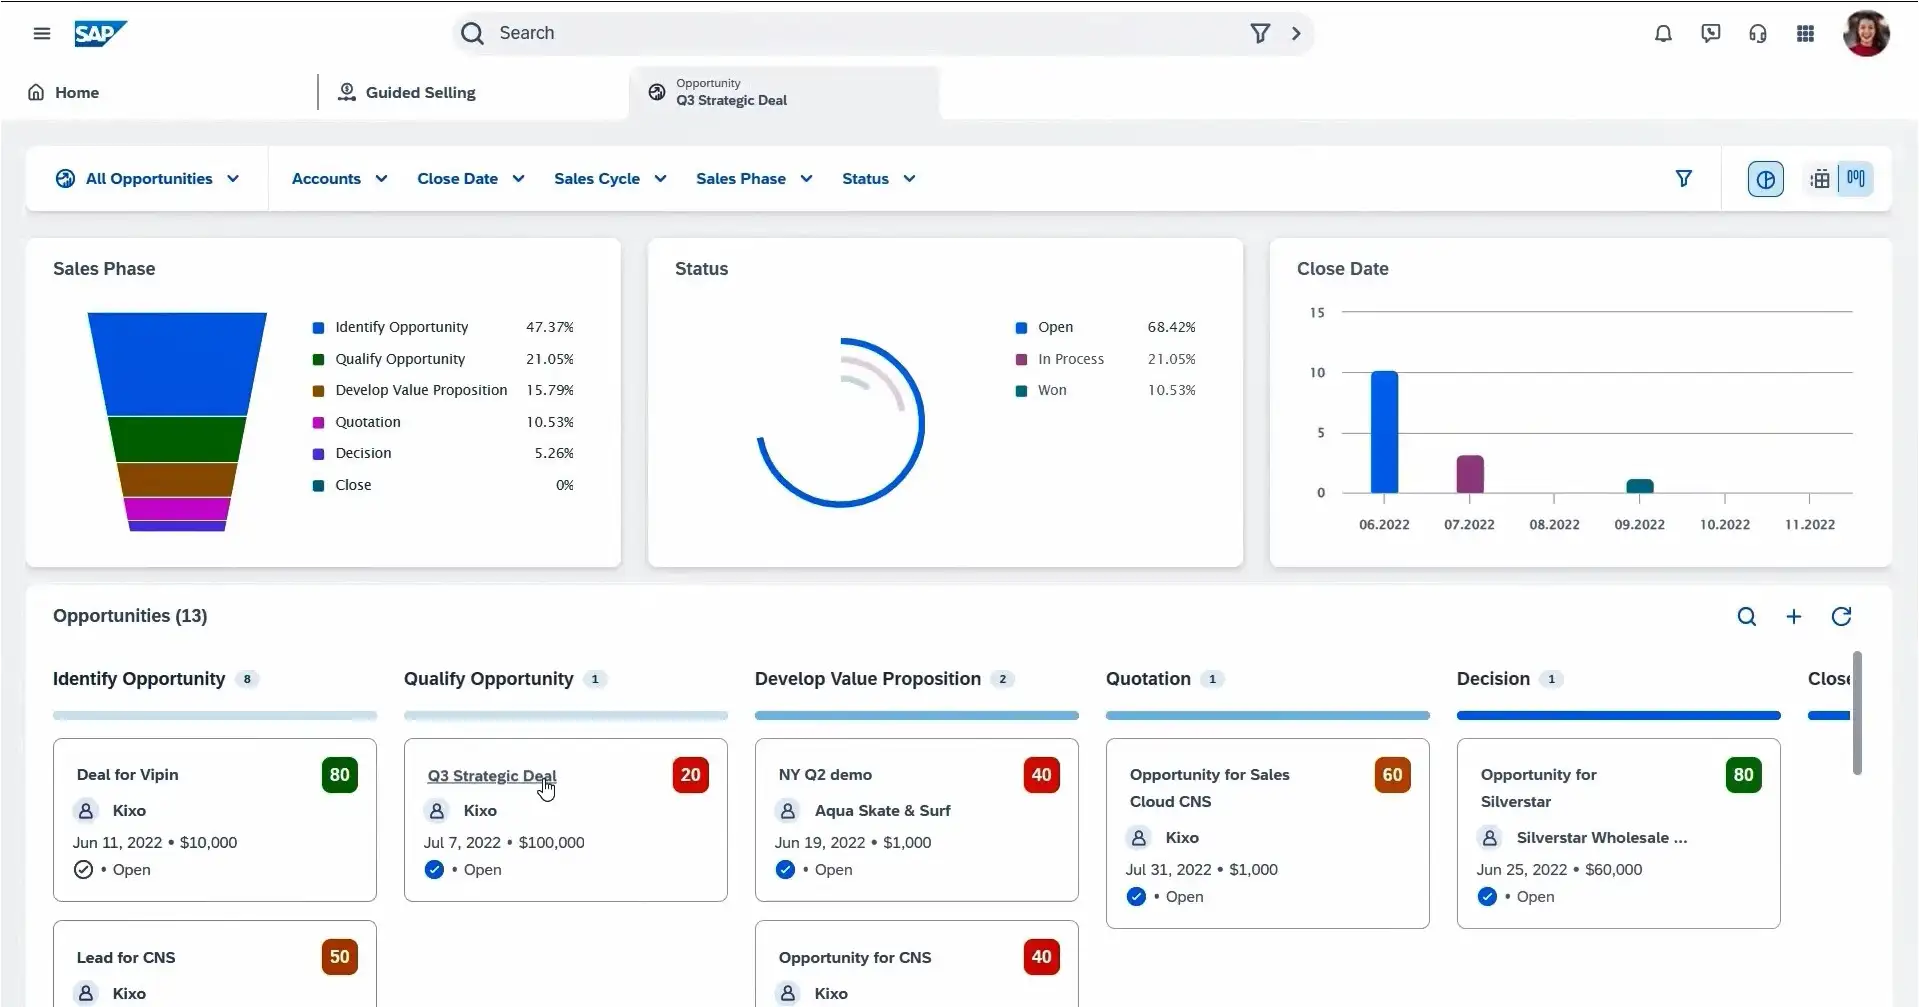The width and height of the screenshot is (1919, 1007).
Task: Refresh the opportunities list
Action: (1840, 616)
